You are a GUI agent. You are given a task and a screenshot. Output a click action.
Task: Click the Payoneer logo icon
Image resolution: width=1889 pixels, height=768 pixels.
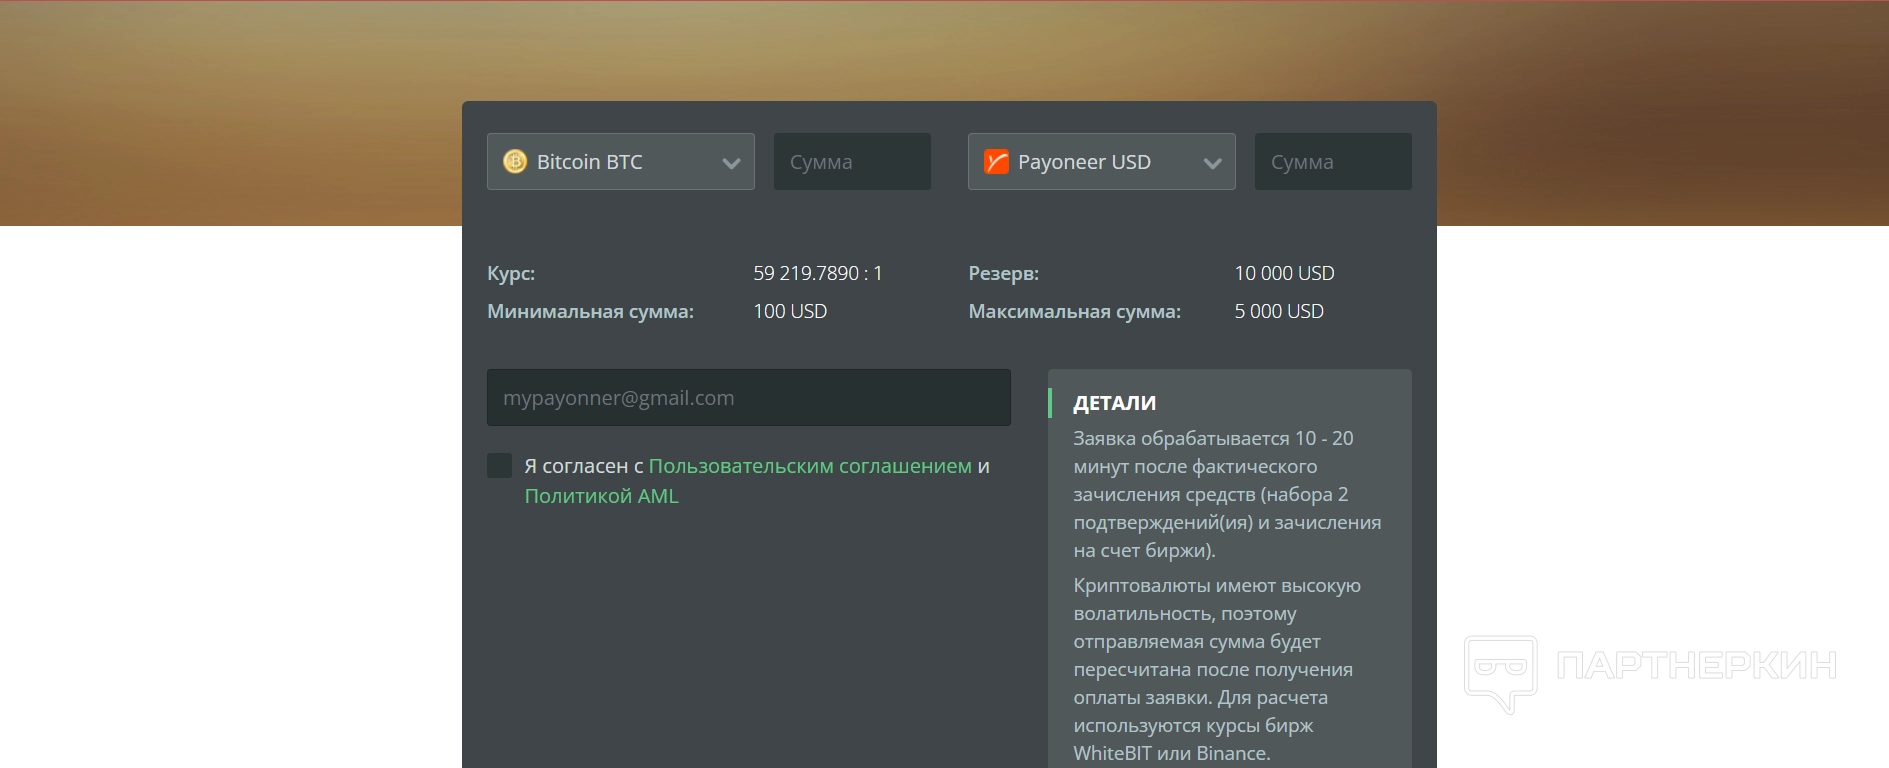tap(996, 161)
